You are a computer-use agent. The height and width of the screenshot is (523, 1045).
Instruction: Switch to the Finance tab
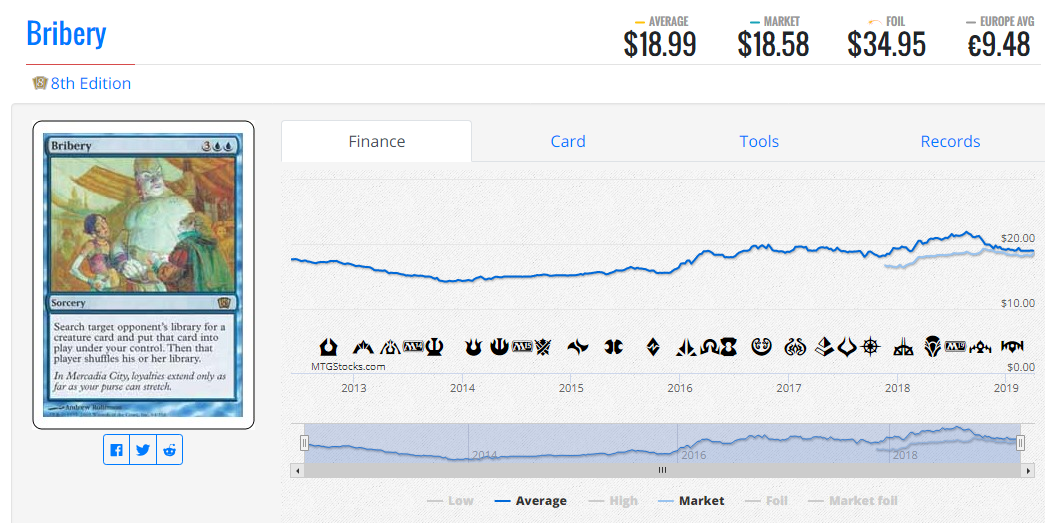click(x=377, y=141)
